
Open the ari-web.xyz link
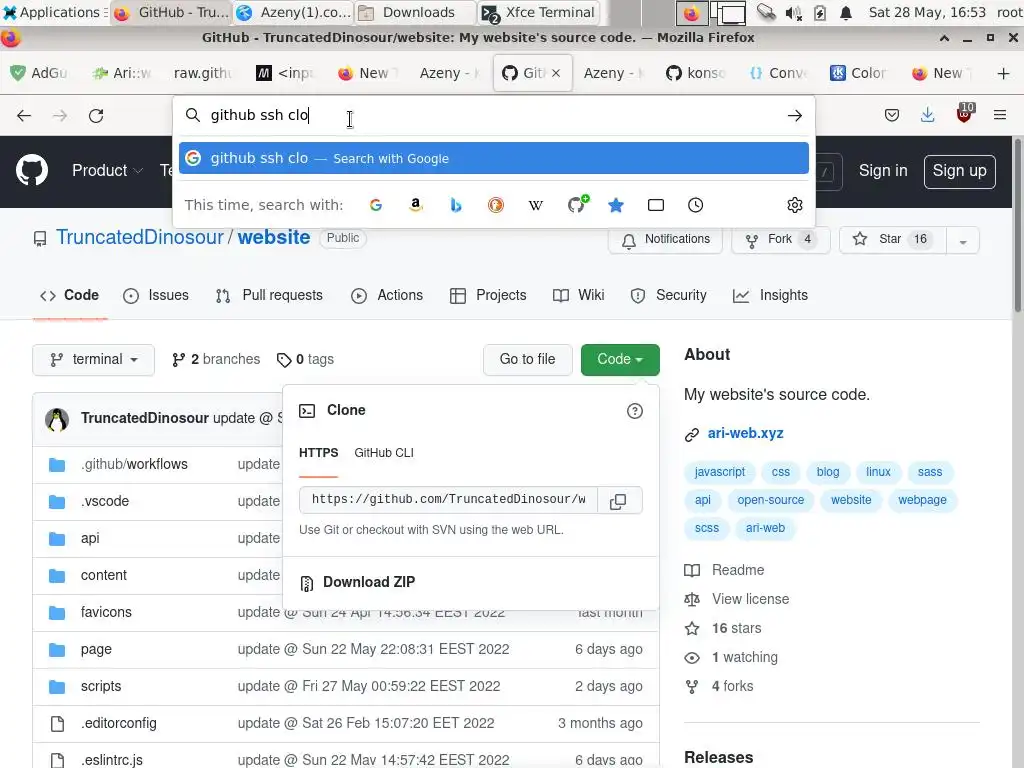coord(745,434)
